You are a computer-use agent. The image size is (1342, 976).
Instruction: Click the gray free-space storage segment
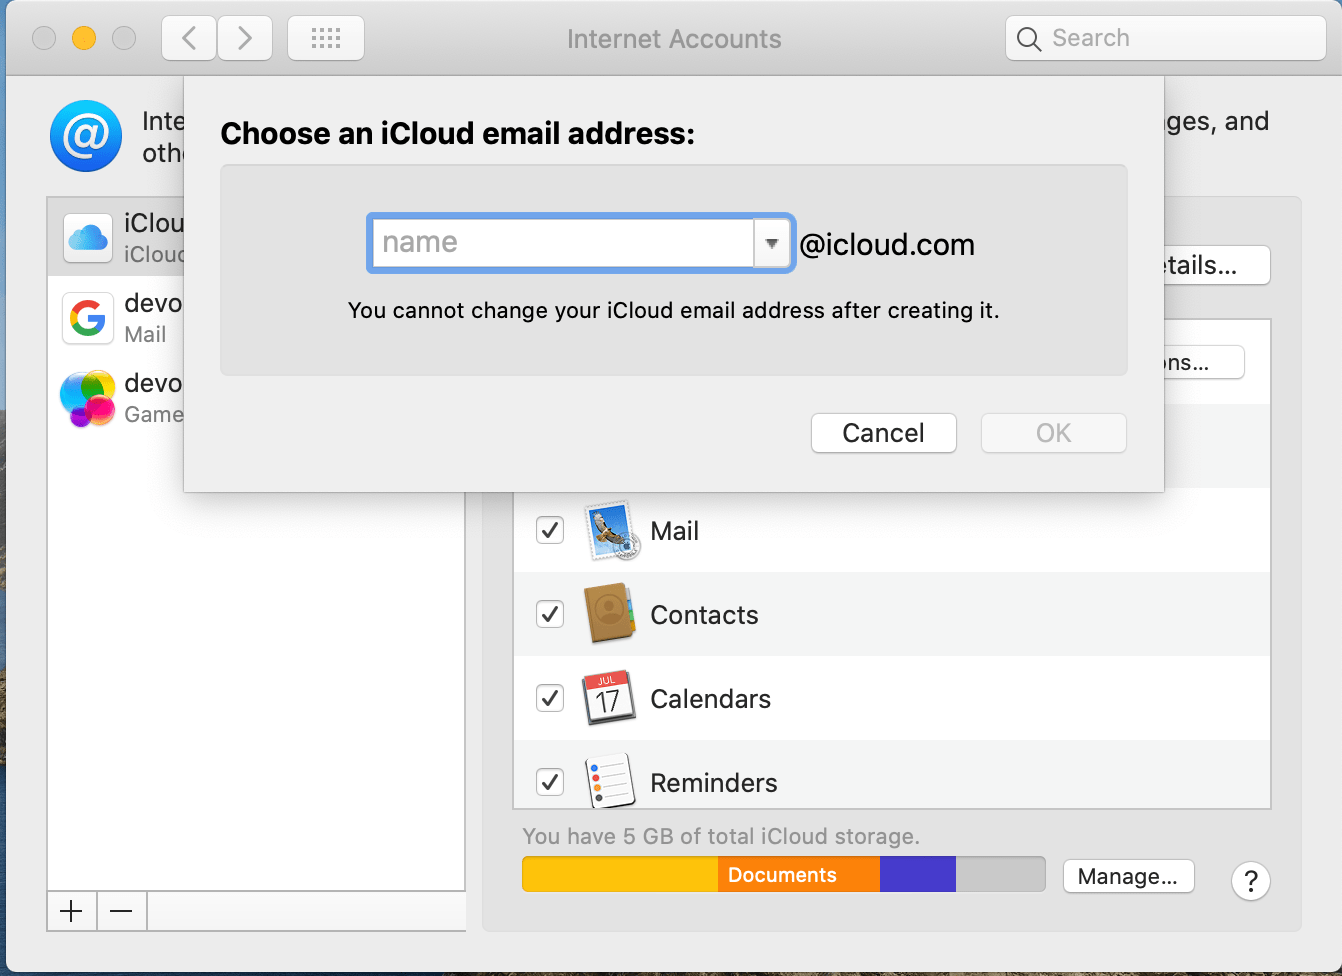[1000, 874]
